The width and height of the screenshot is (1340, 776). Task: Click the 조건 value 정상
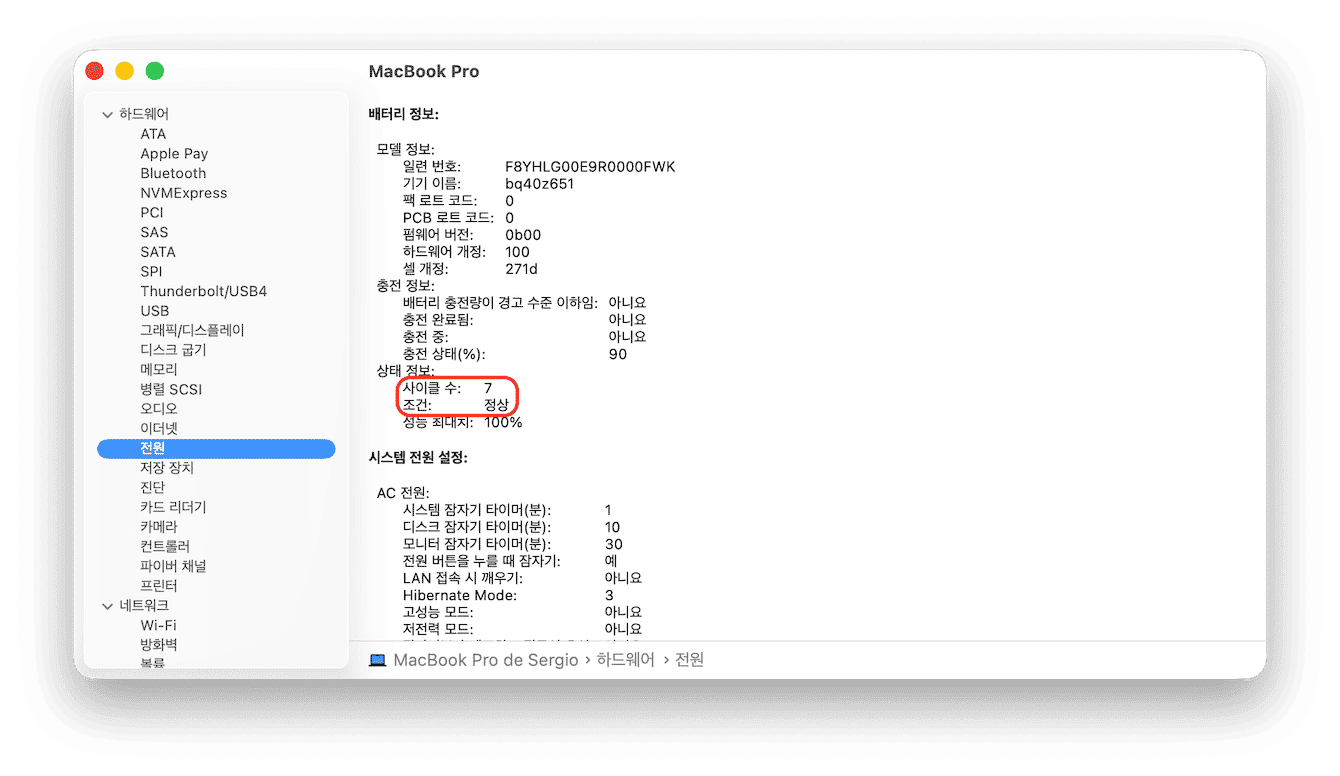[496, 405]
